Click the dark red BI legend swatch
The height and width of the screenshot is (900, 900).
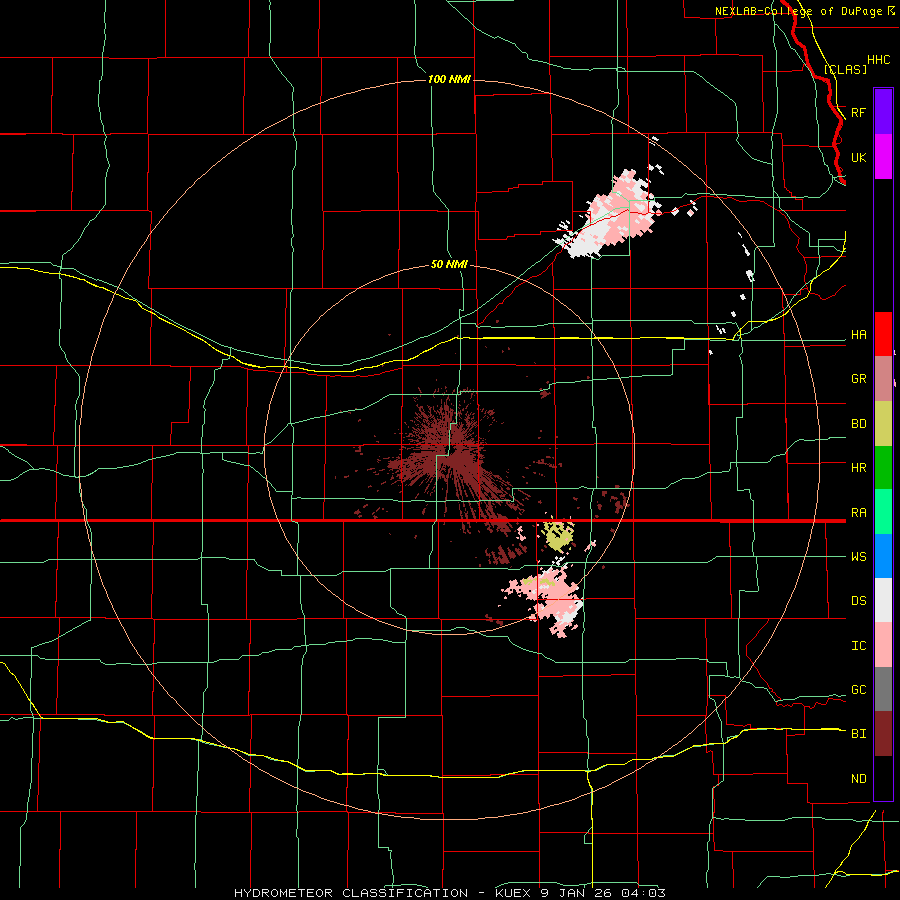tap(883, 734)
